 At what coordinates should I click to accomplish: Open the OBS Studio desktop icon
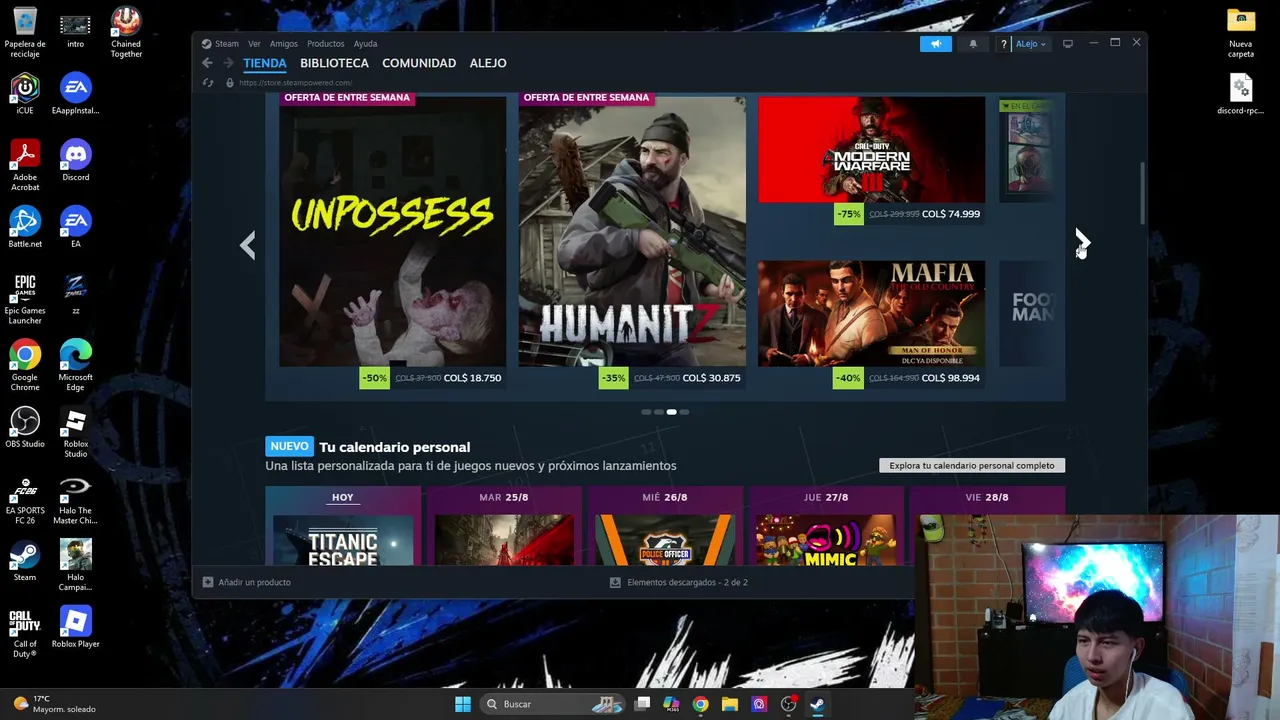click(x=25, y=427)
